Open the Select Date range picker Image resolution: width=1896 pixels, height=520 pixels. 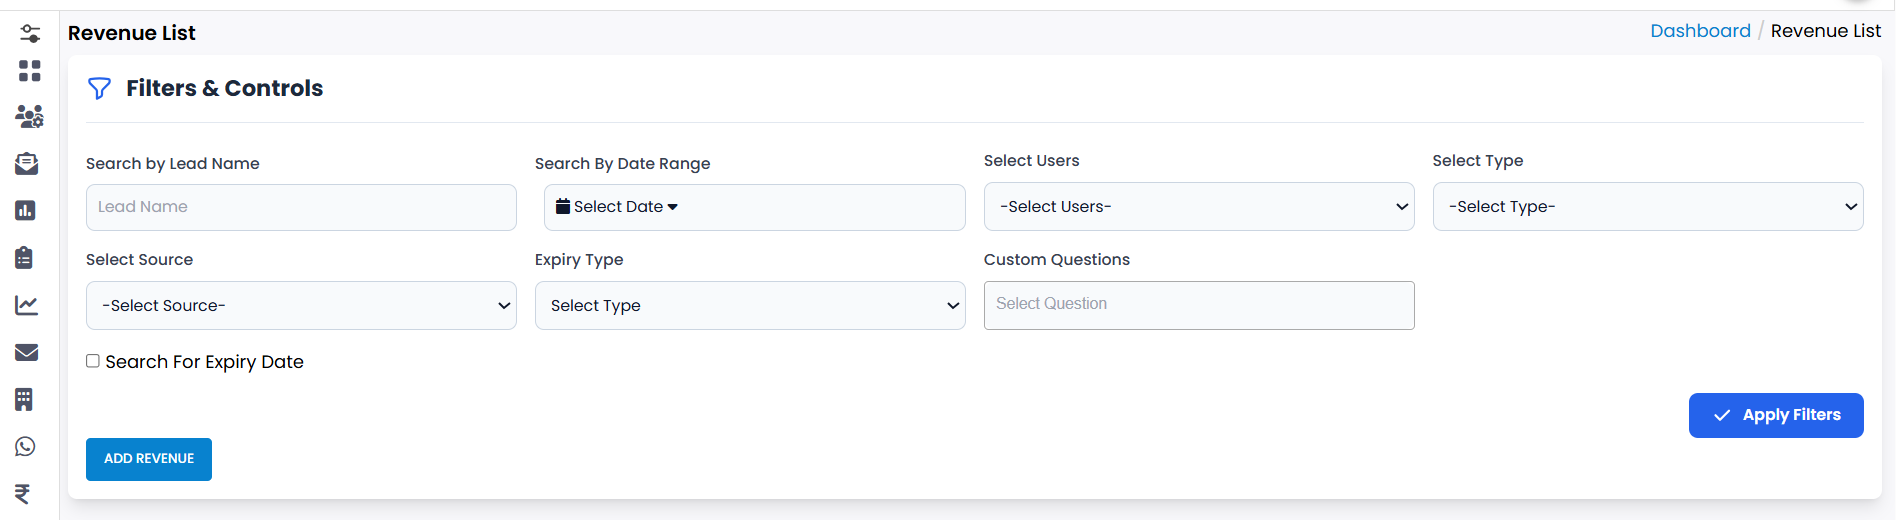pos(617,207)
